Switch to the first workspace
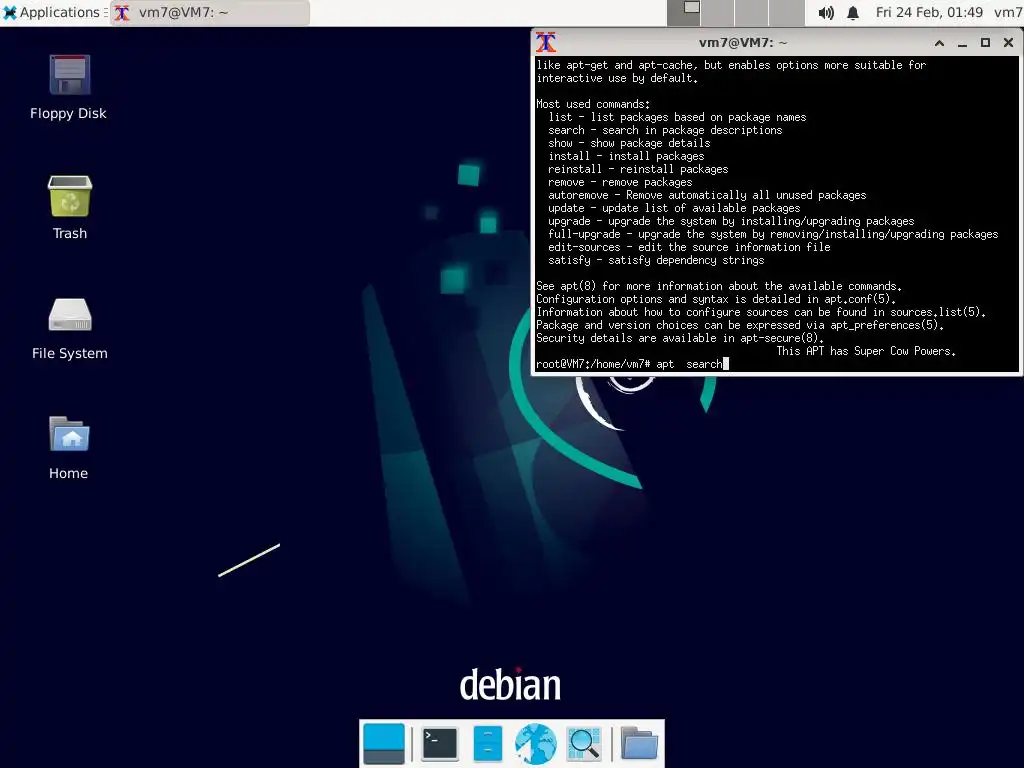 (x=684, y=12)
